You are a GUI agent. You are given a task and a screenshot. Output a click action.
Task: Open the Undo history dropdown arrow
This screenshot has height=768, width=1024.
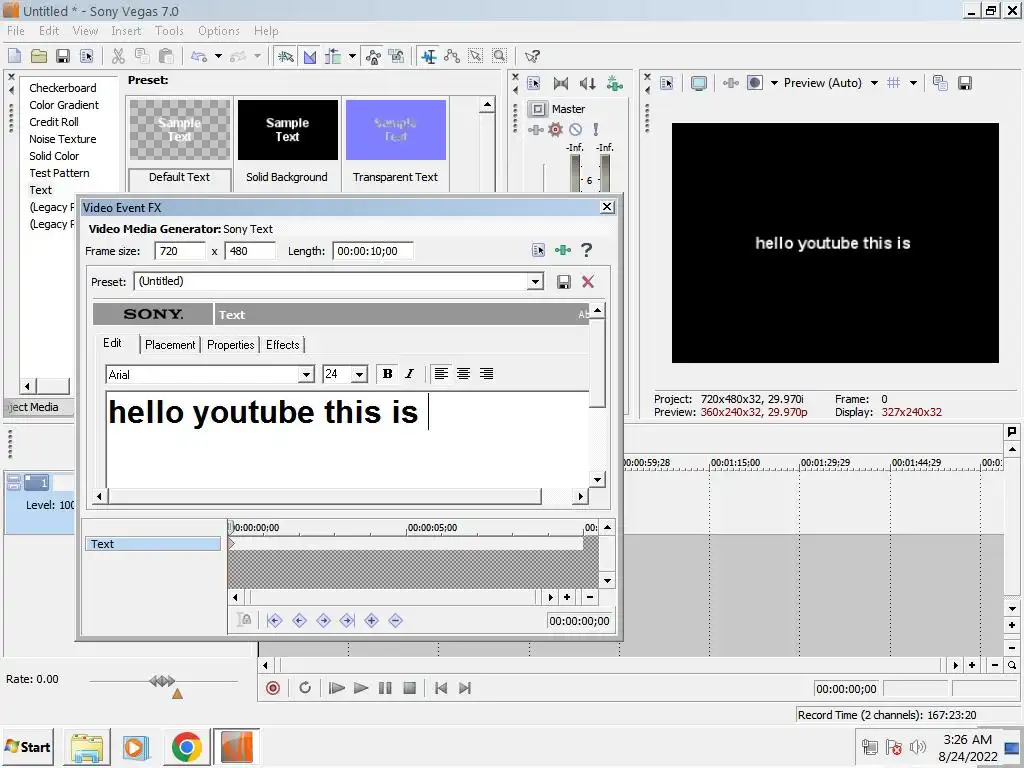[x=218, y=56]
